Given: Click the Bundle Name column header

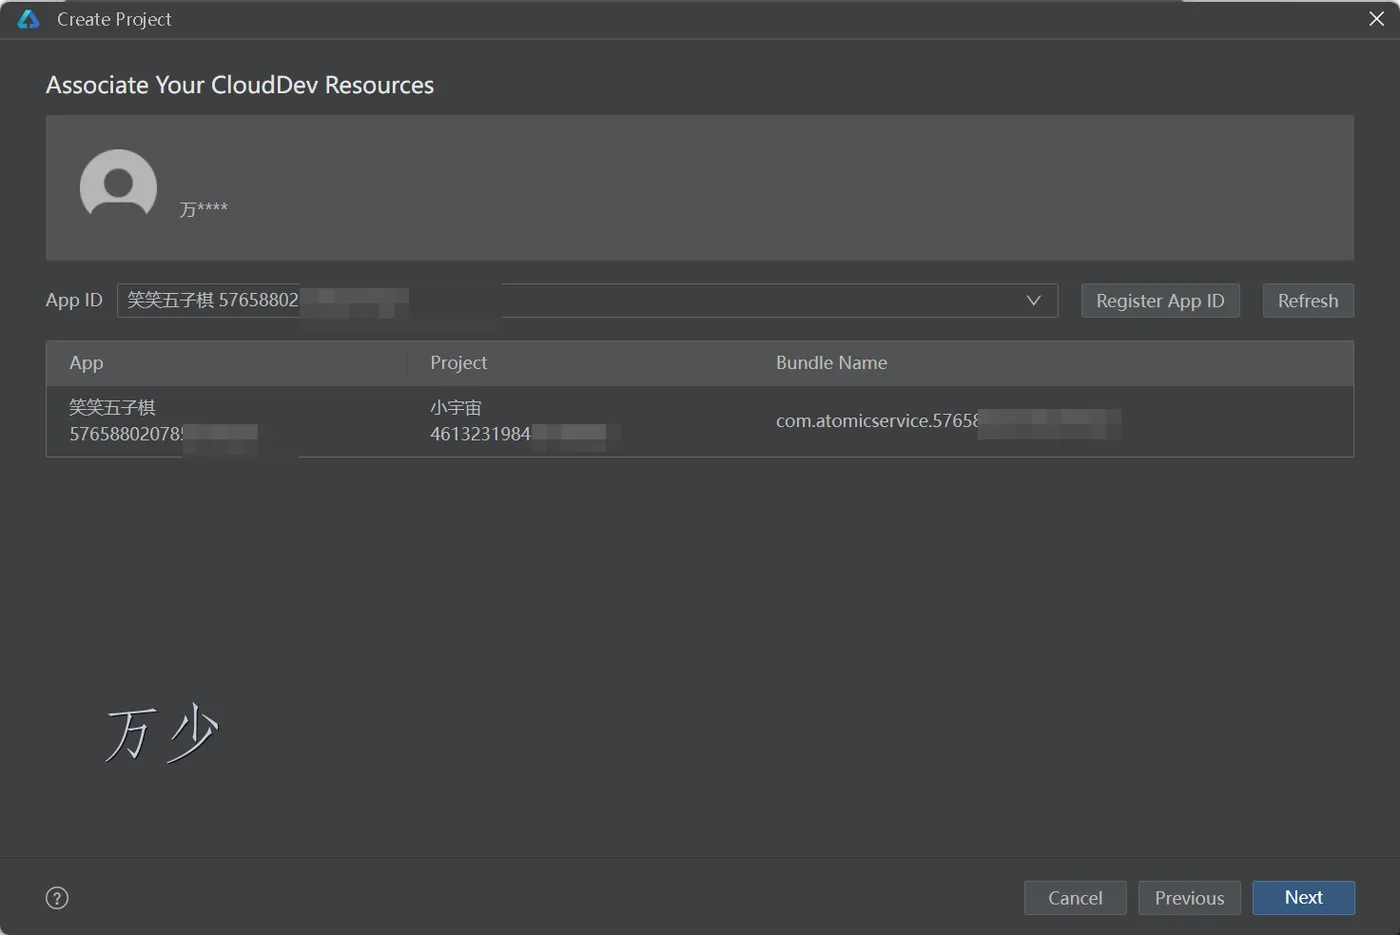Looking at the screenshot, I should (831, 363).
